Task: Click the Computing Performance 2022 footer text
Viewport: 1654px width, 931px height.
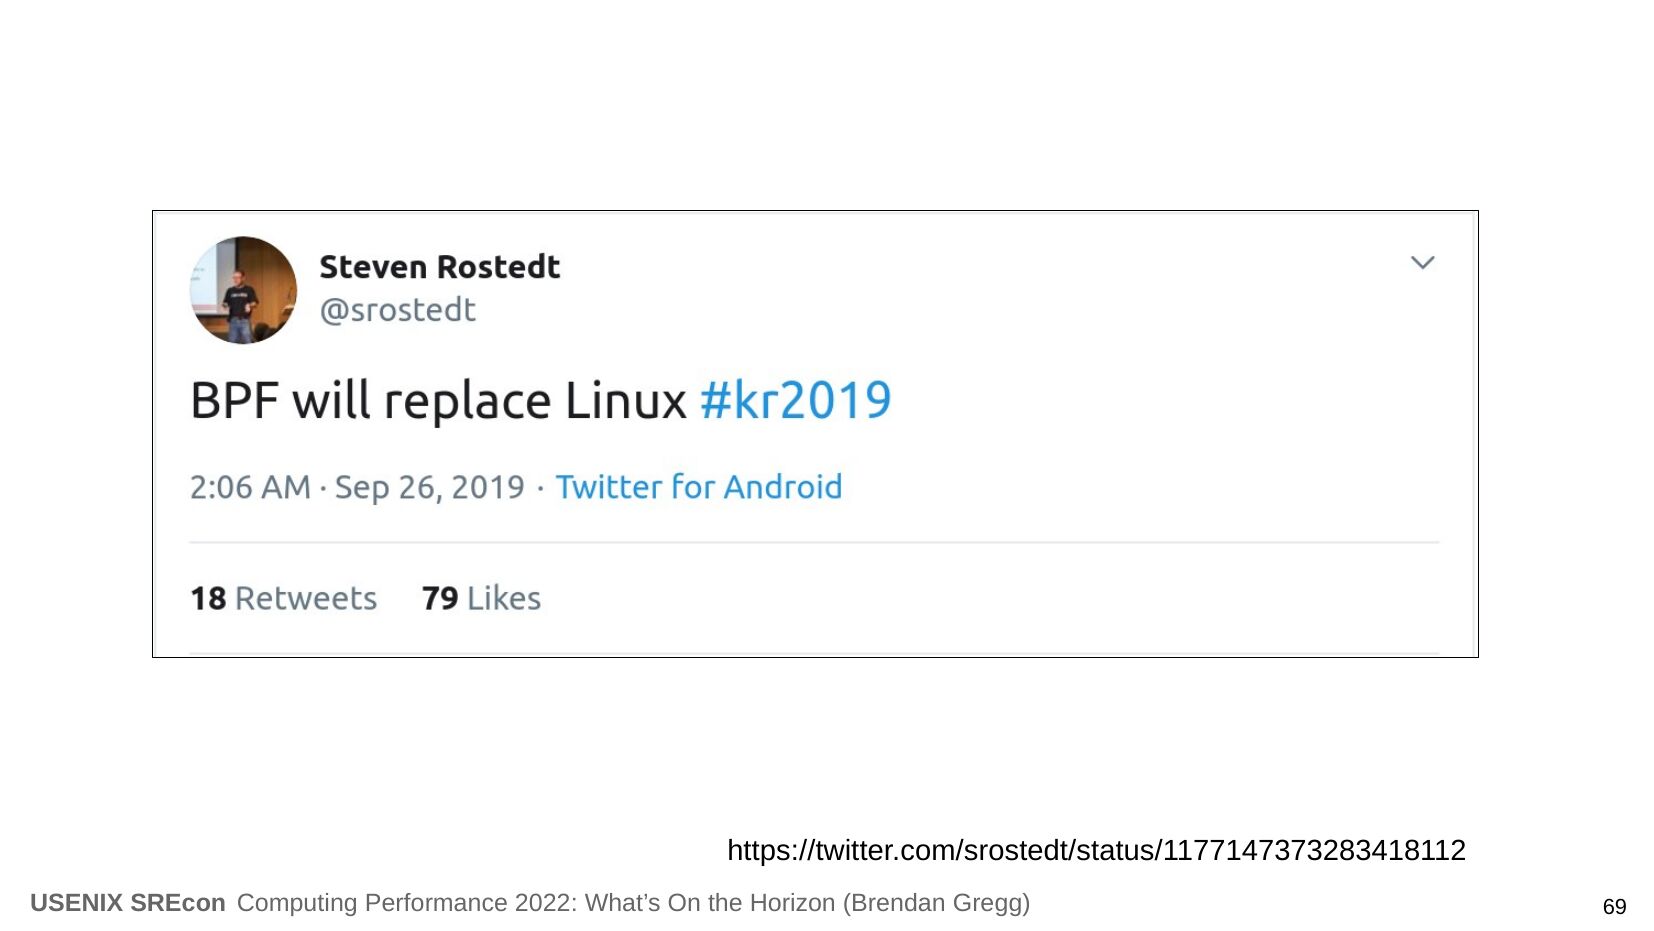Action: pyautogui.click(x=406, y=903)
